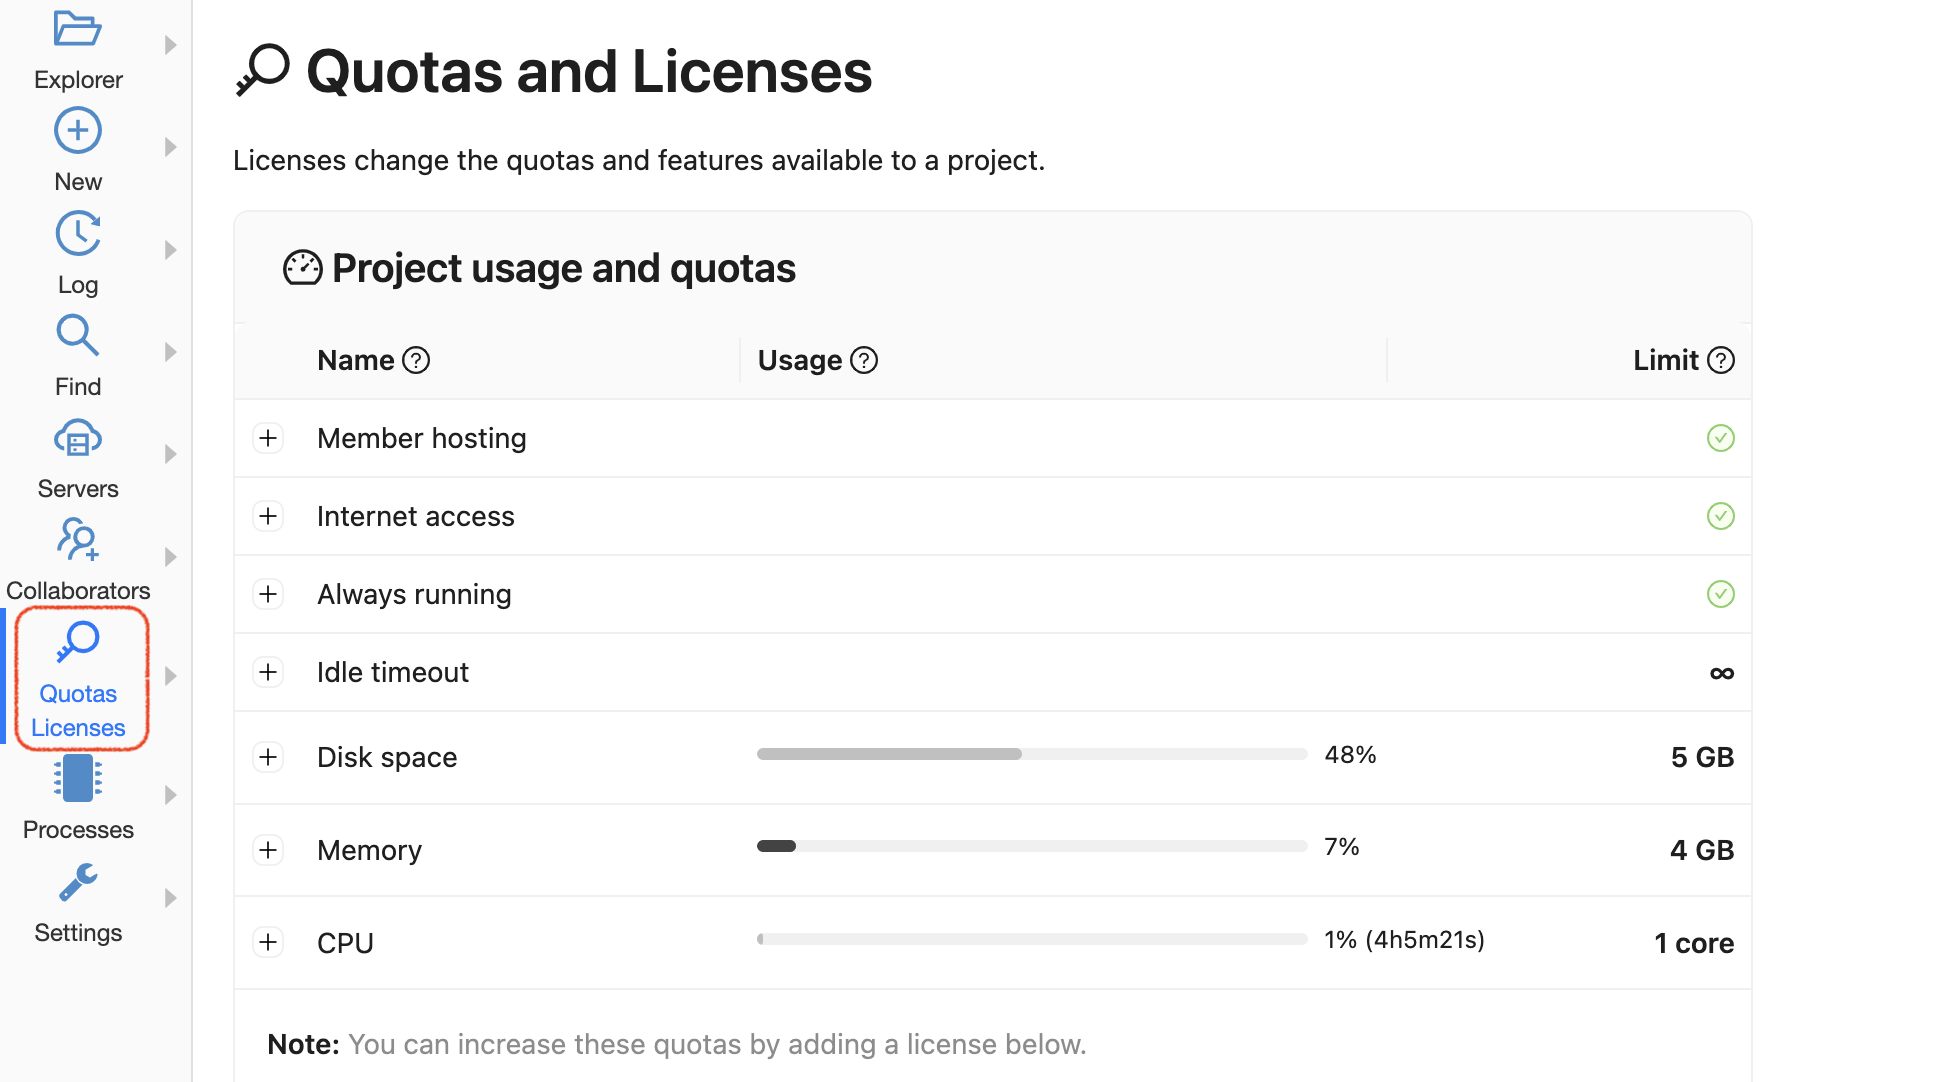Screen dimensions: 1956x1082
Task: Open the Servers cloud icon
Action: click(77, 439)
